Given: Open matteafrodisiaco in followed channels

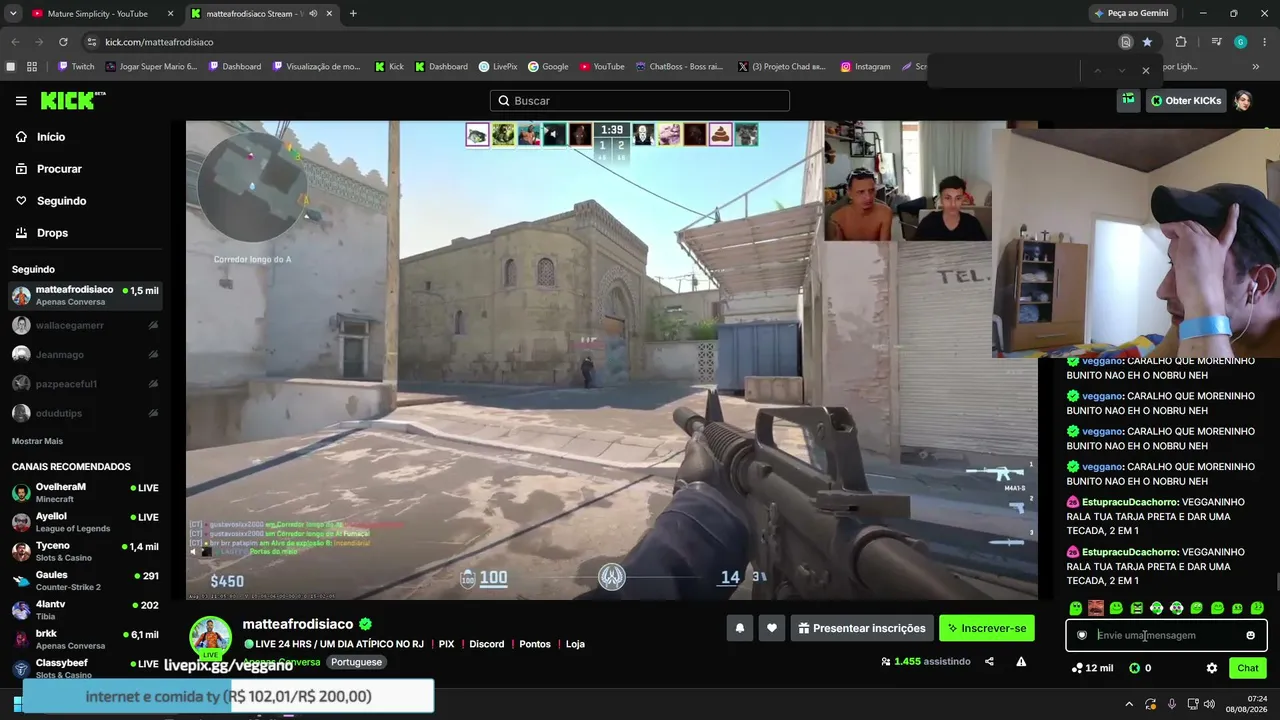Looking at the screenshot, I should pos(85,296).
